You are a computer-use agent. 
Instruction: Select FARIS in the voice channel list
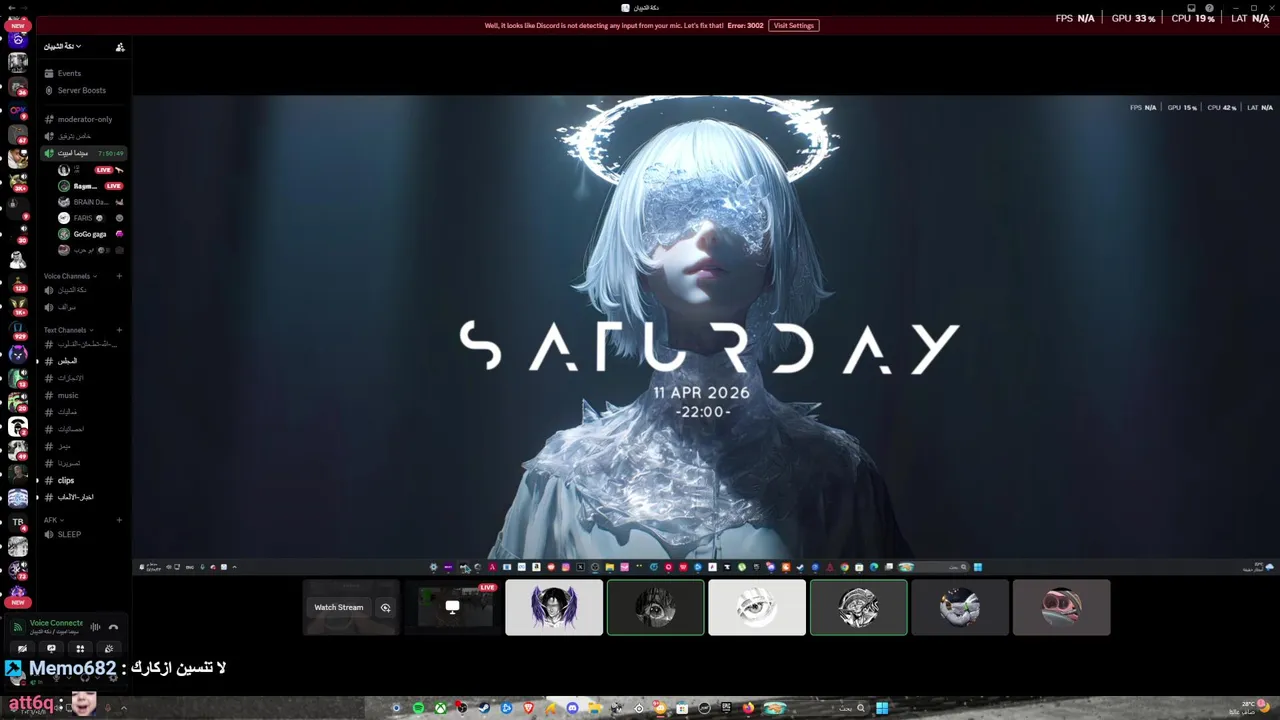[90, 218]
